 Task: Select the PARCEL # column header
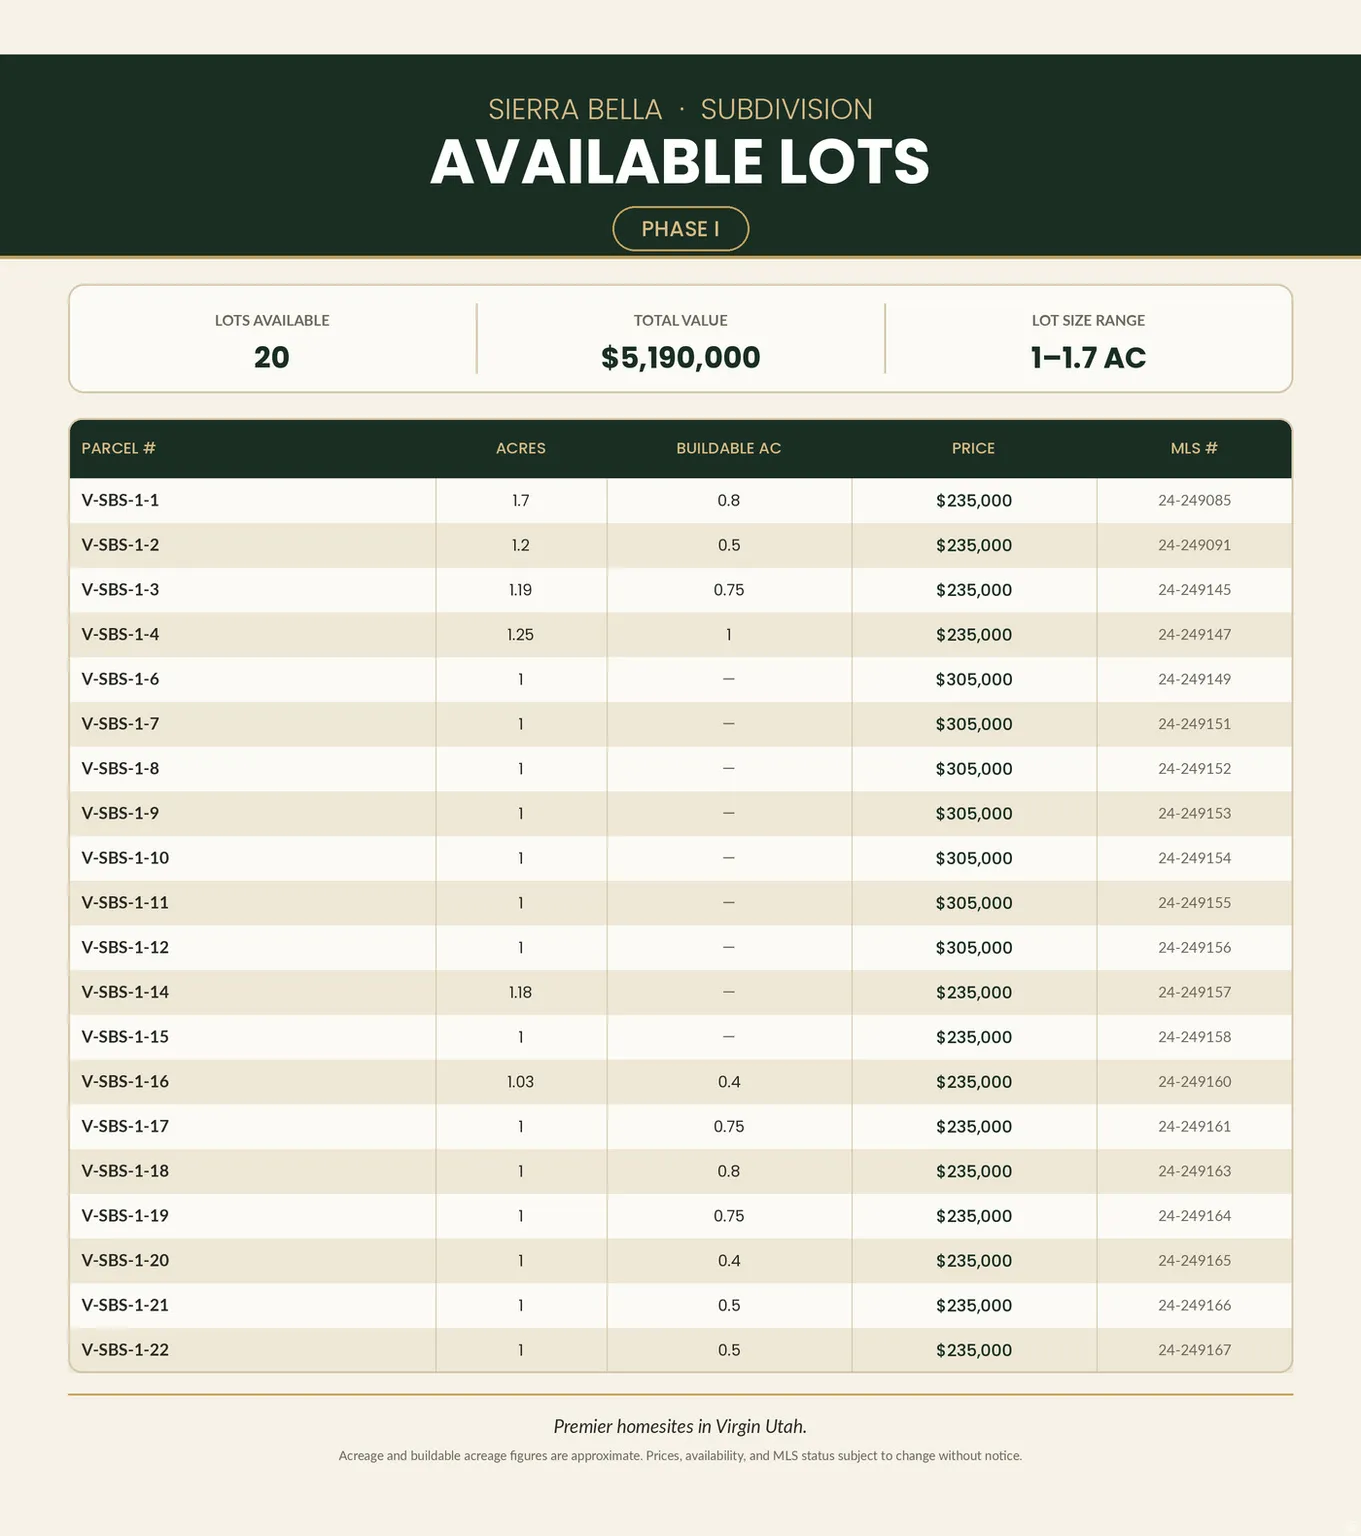118,448
